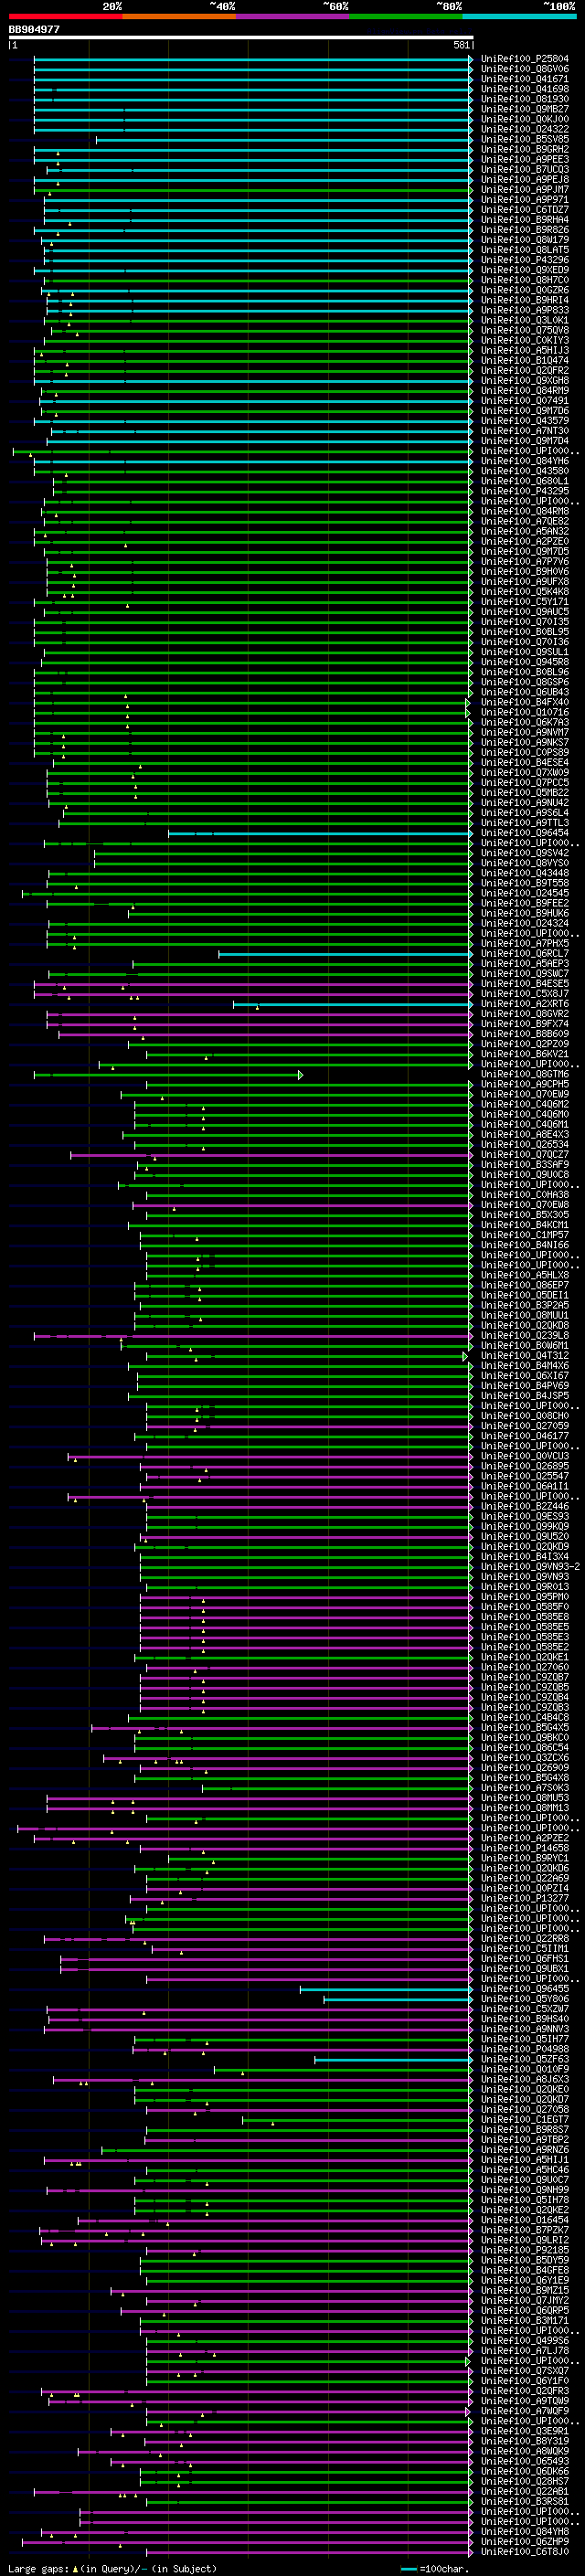Select hit label UniRef100_B9MZ15

[x=525, y=2291]
